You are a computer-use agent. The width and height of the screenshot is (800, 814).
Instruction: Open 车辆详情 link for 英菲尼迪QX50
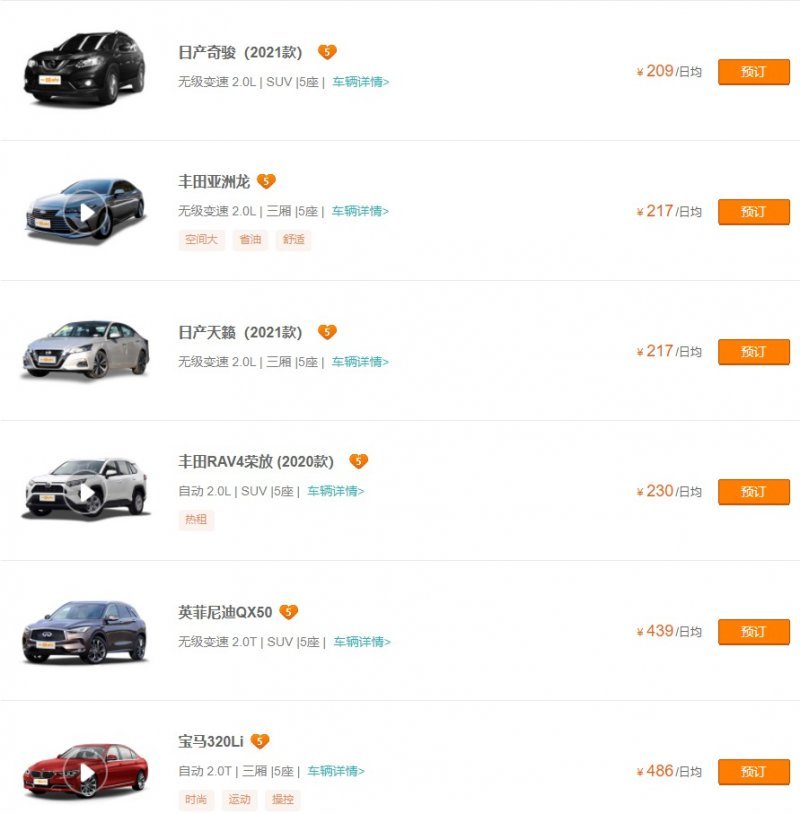pyautogui.click(x=362, y=641)
